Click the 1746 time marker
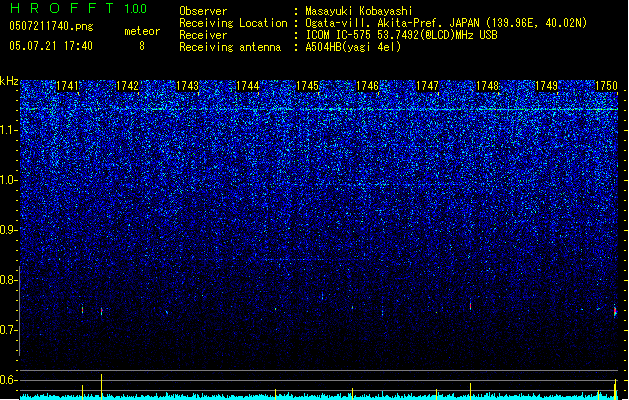Image resolution: width=629 pixels, height=400 pixels. (367, 86)
